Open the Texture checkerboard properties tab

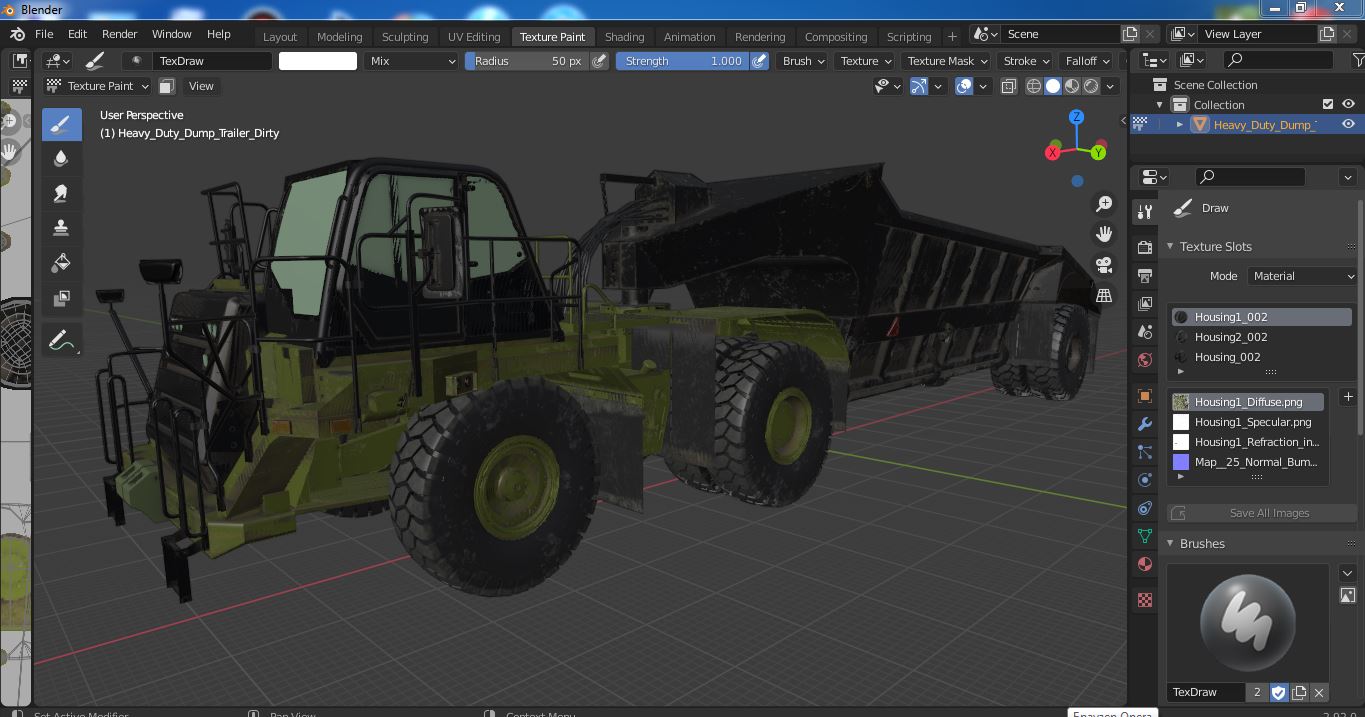click(1145, 600)
